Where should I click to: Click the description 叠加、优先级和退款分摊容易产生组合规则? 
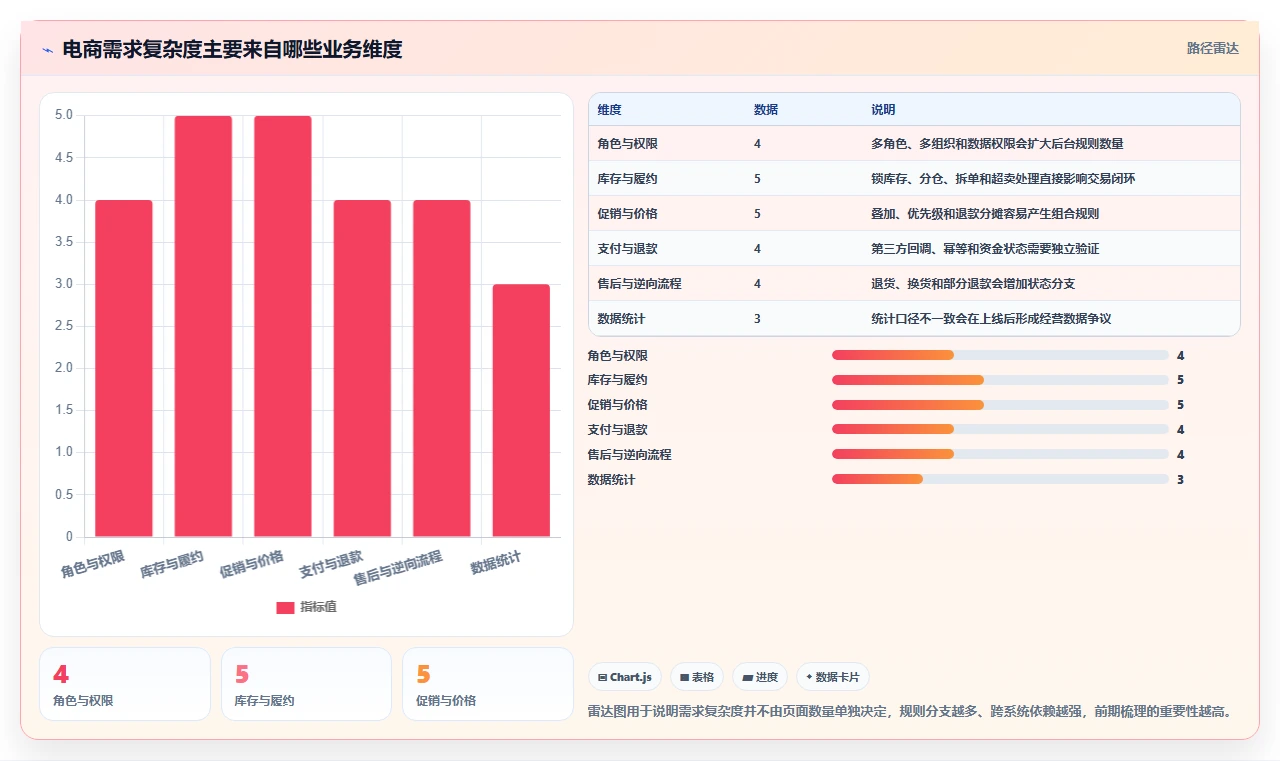click(x=985, y=214)
